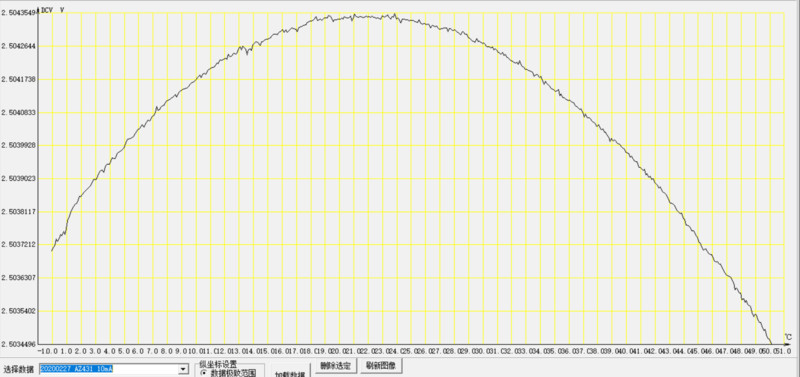
Task: Select the 20200227 AZ431 10mA combo box text
Action: click(x=76, y=369)
